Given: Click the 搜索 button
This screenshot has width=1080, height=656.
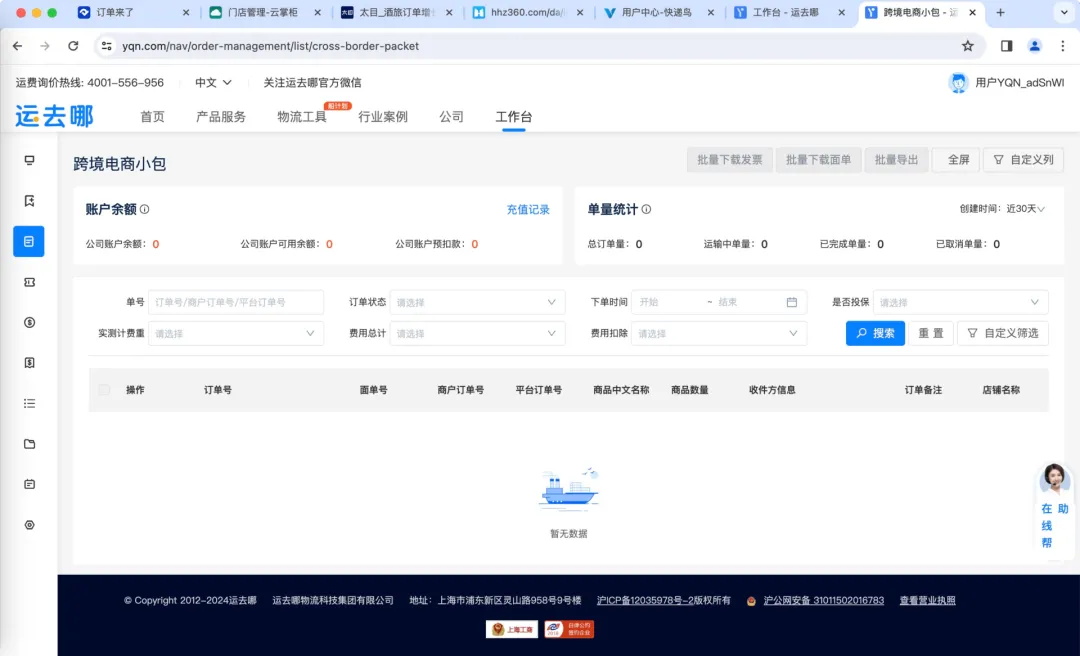Looking at the screenshot, I should [875, 334].
